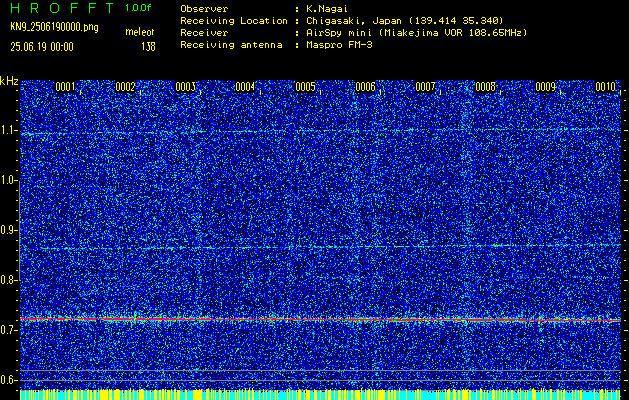
Task: Click the 0.9 frequency axis label
Action: 9,230
